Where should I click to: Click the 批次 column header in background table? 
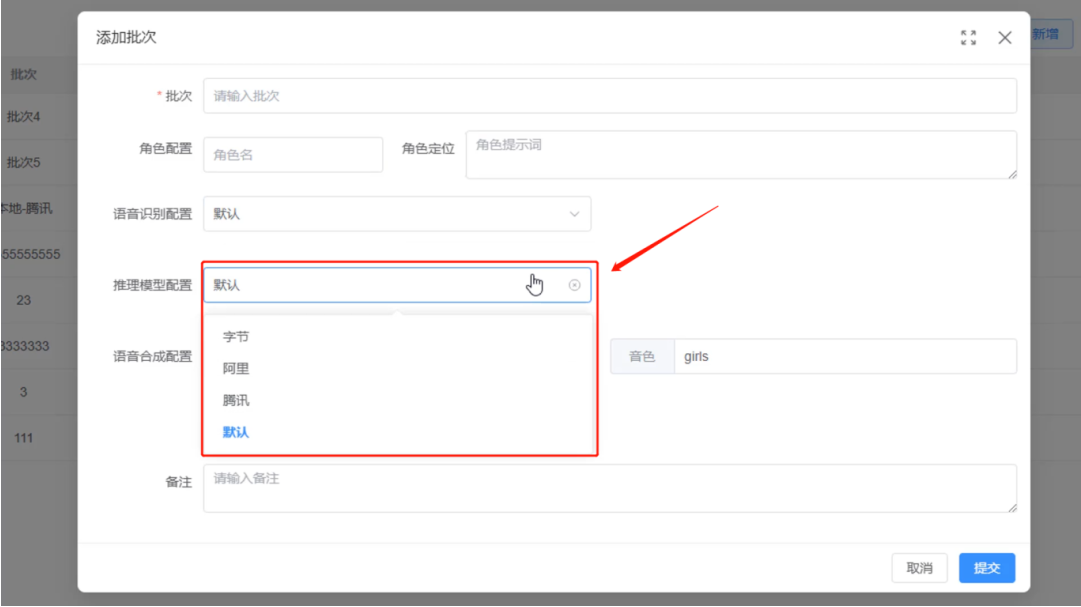coord(23,74)
